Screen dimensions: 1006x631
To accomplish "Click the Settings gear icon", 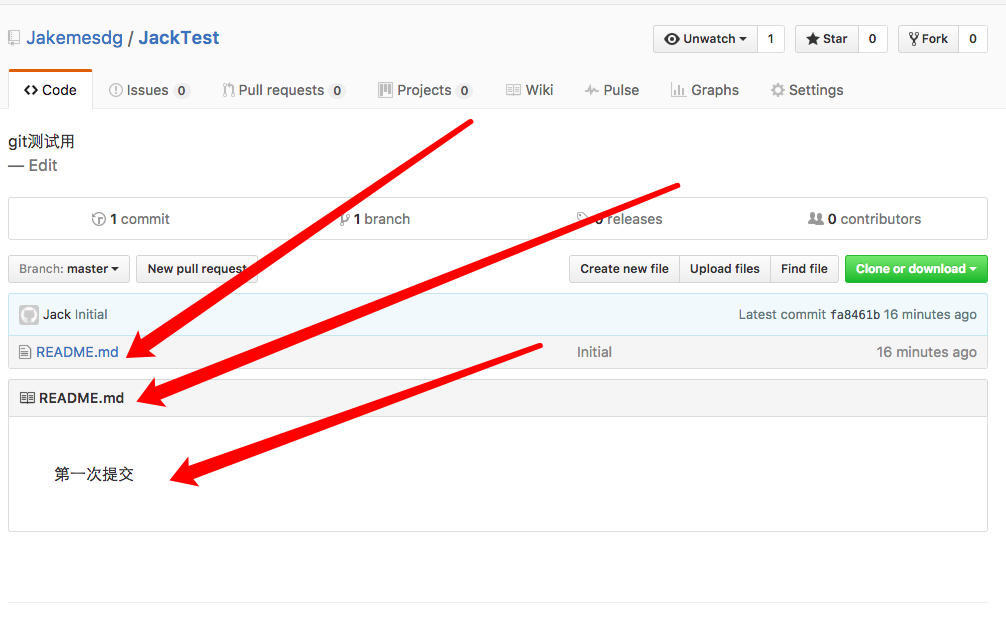I will [x=778, y=90].
